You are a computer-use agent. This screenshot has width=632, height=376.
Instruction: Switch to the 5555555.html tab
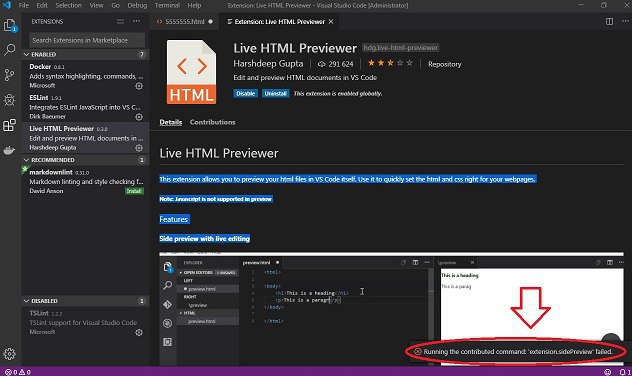pyautogui.click(x=184, y=21)
